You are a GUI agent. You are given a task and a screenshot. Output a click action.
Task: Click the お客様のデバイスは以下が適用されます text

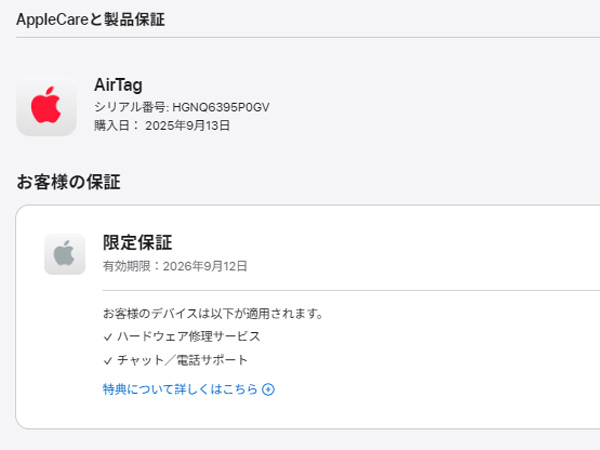(x=212, y=313)
